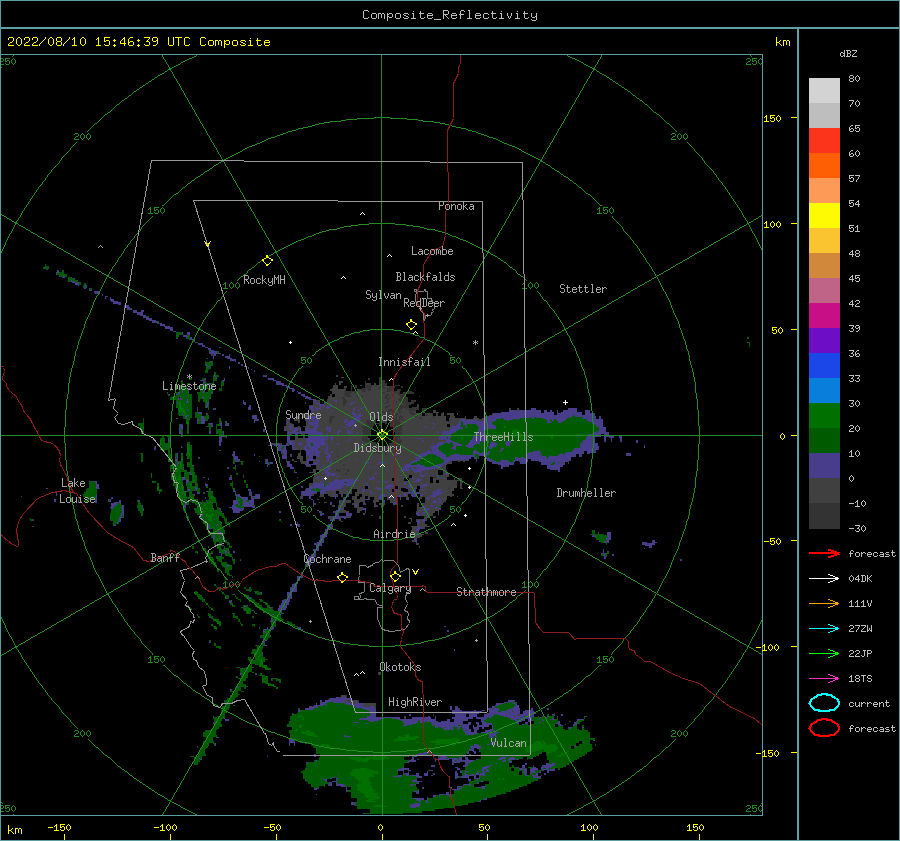Click the HighRiver city label
This screenshot has width=900, height=841.
tap(415, 702)
